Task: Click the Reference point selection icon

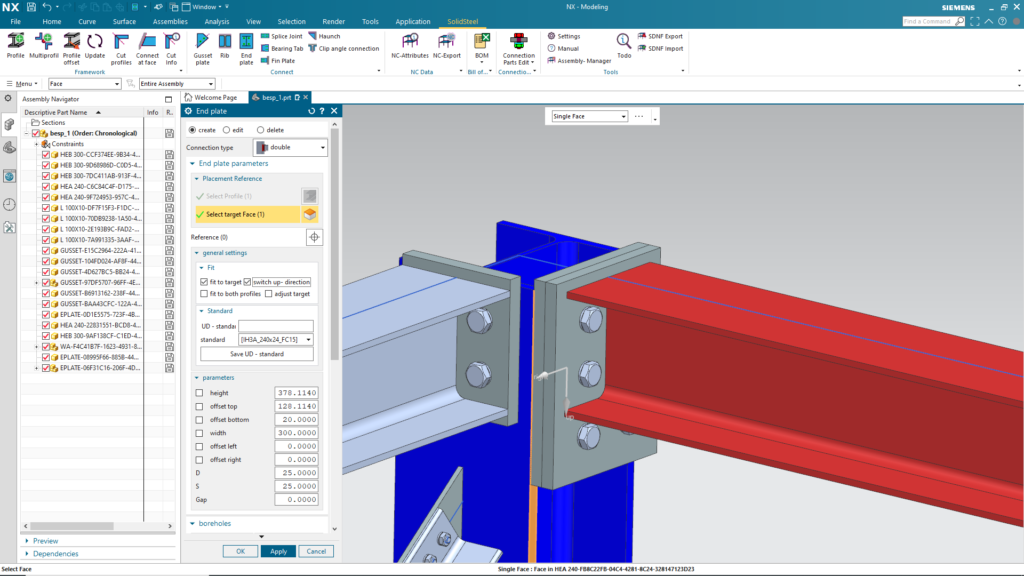Action: [x=314, y=237]
